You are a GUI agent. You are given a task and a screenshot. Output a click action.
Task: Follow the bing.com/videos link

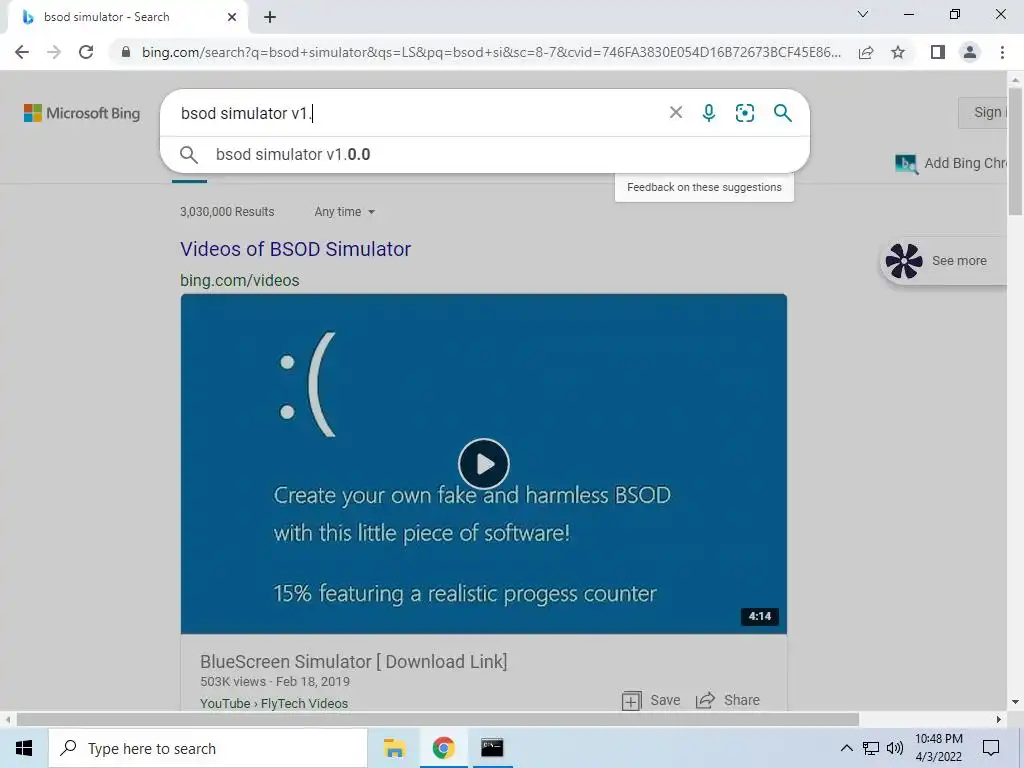tap(240, 280)
